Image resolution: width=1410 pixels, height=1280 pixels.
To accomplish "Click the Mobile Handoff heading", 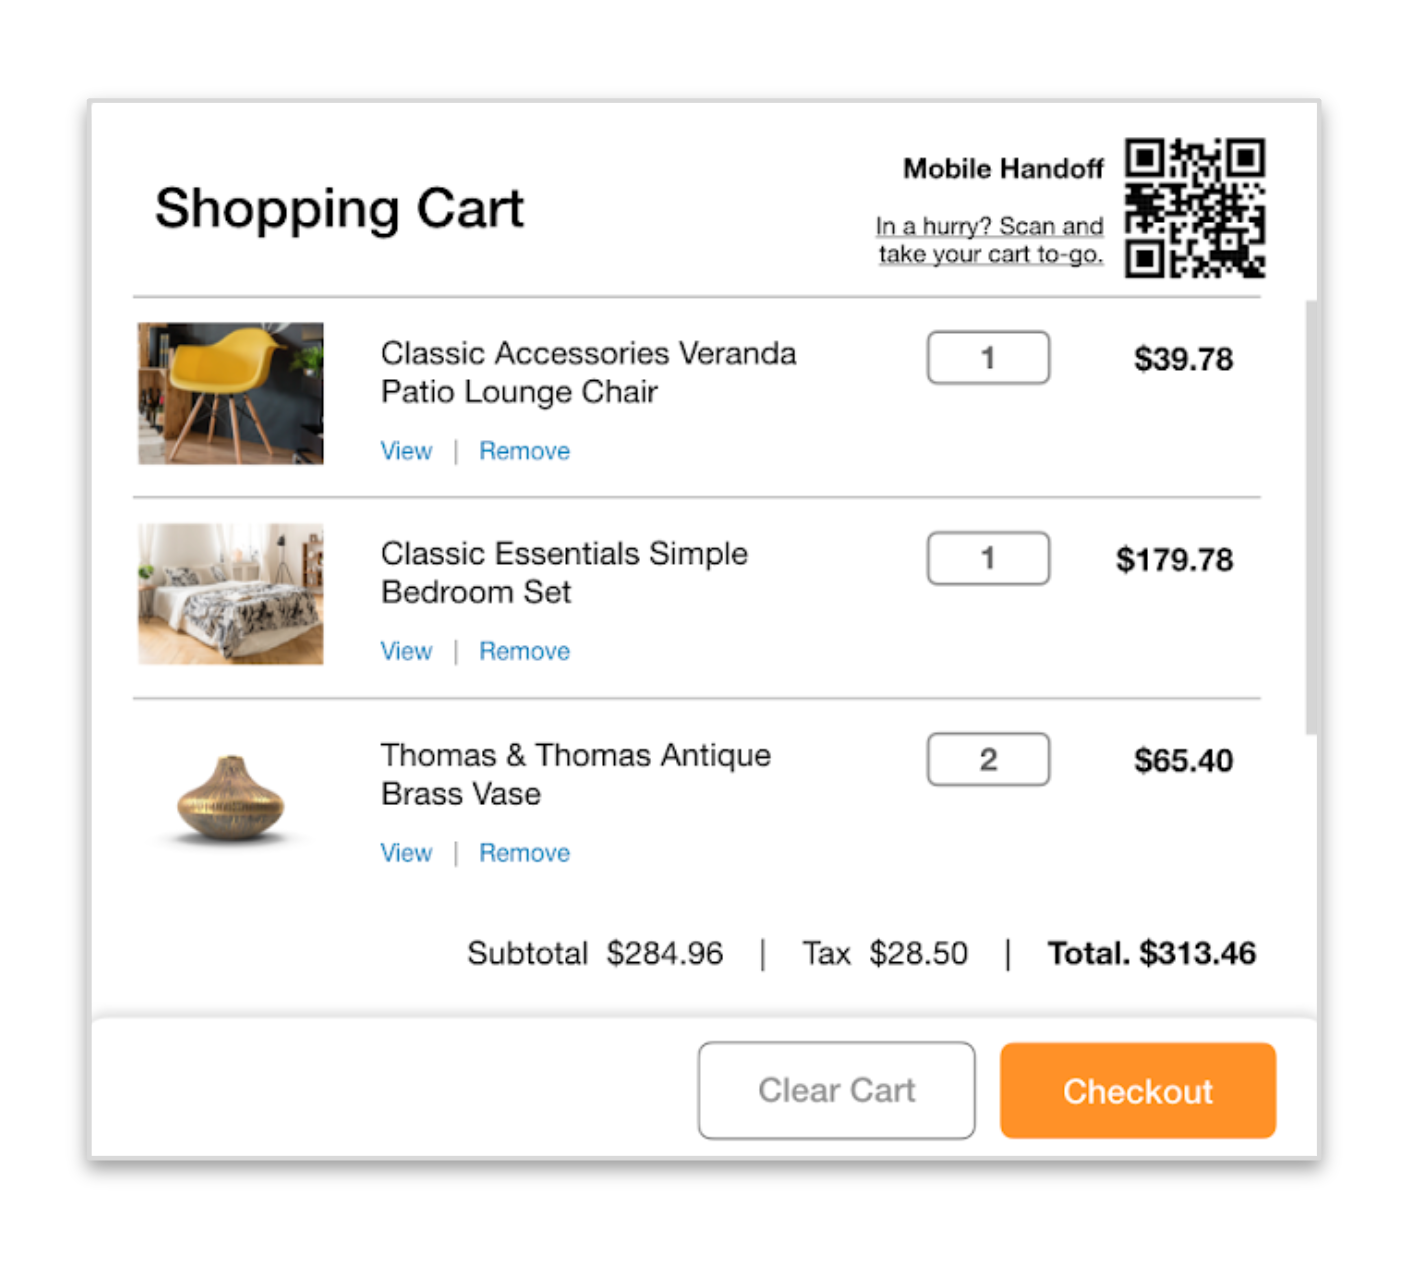I will click(x=1003, y=168).
